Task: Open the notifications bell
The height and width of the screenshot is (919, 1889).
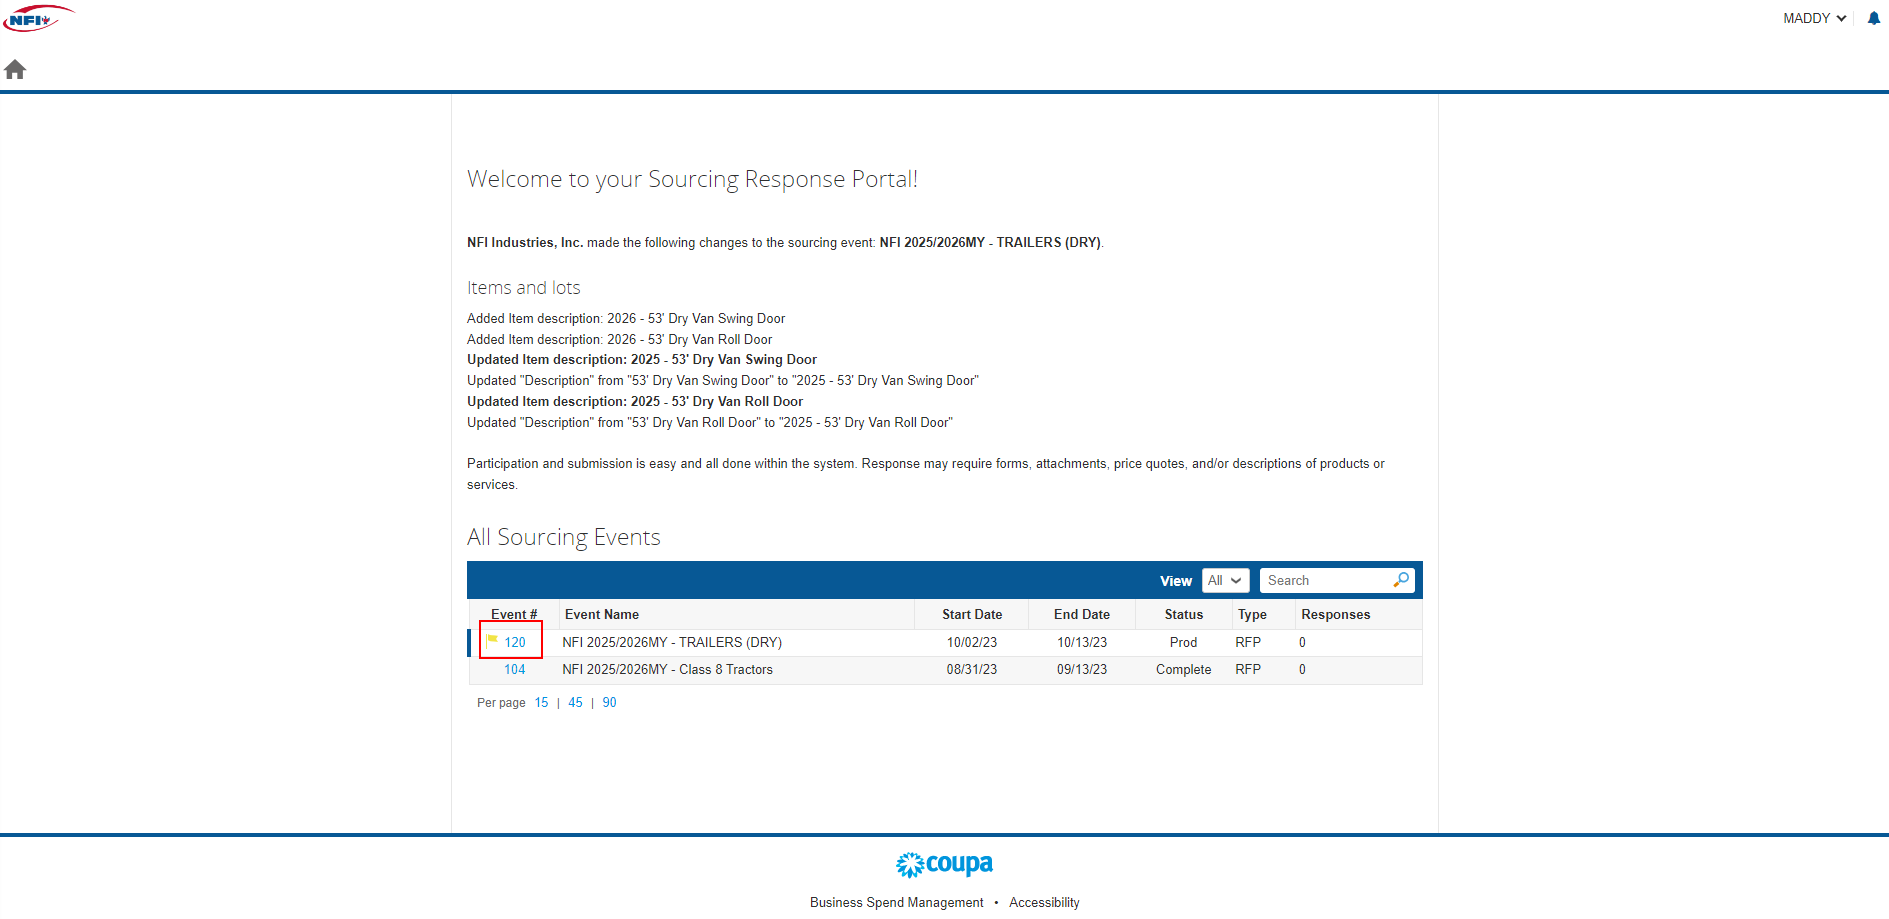Action: 1873,19
